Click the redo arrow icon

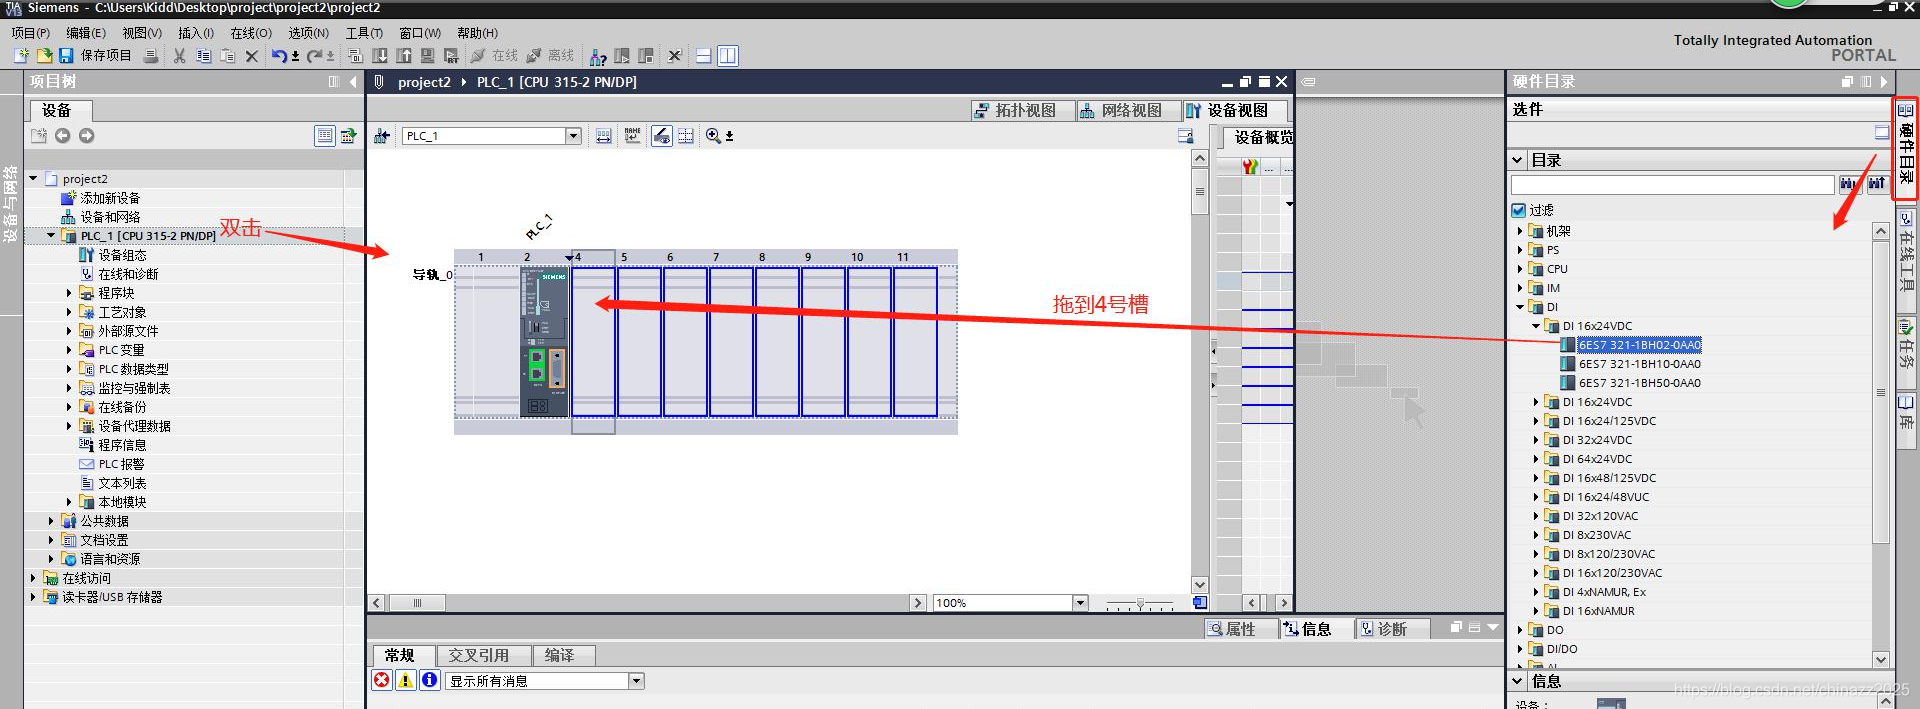pyautogui.click(x=315, y=56)
